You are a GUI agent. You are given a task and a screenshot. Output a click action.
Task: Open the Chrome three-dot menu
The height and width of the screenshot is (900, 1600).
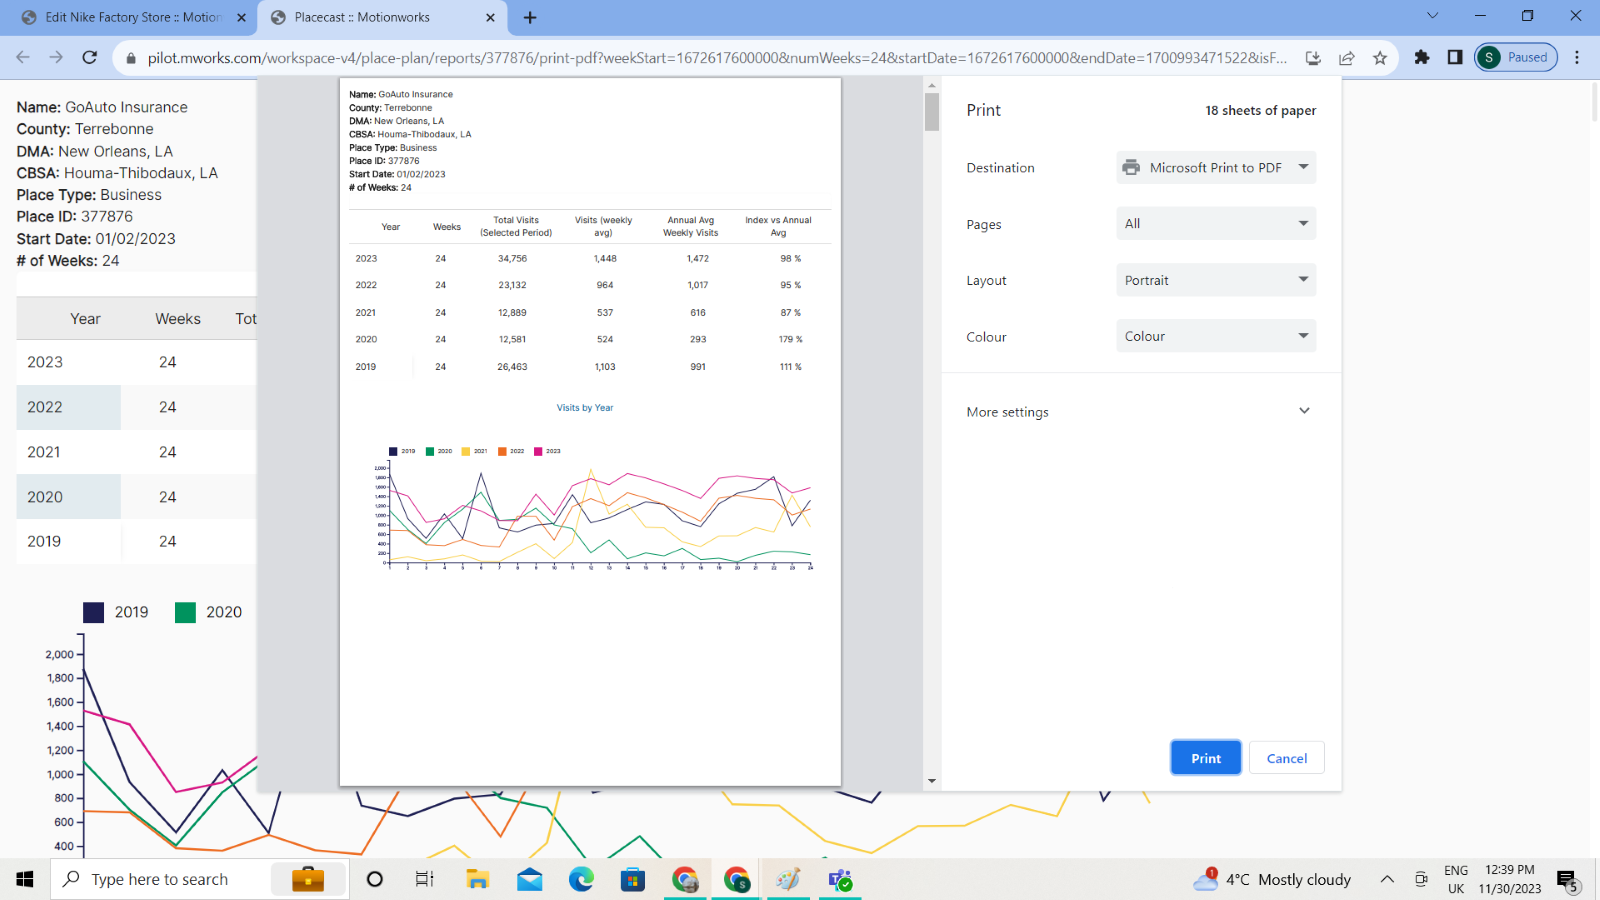[1577, 57]
